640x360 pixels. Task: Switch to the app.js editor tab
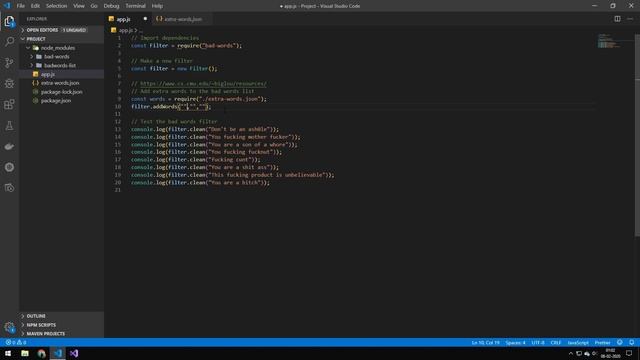128,19
